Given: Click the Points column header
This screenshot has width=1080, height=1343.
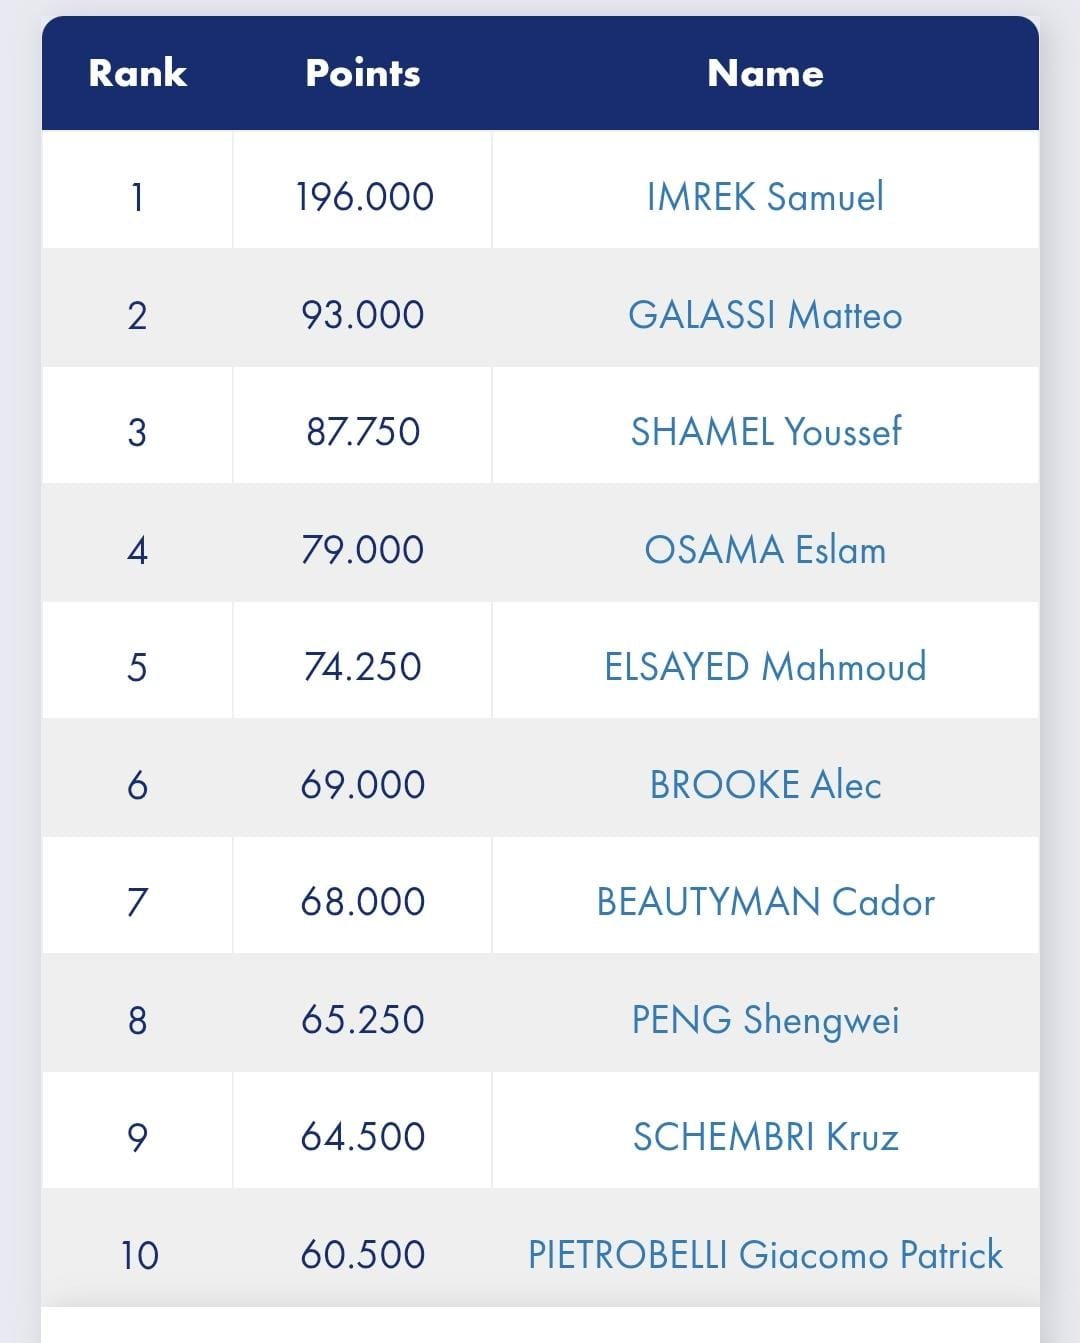Looking at the screenshot, I should coord(363,72).
